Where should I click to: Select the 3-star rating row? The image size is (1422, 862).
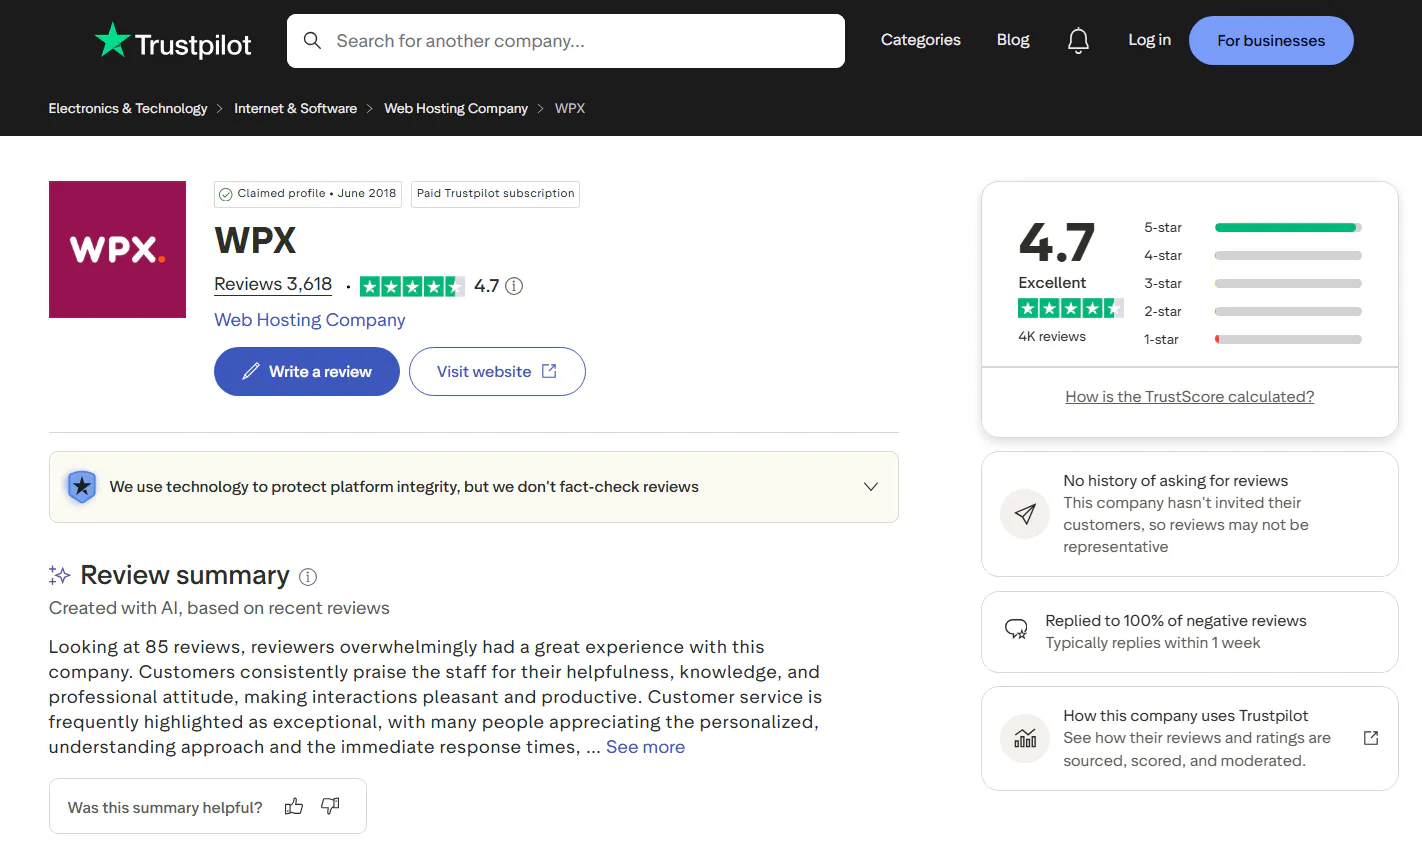click(1252, 284)
